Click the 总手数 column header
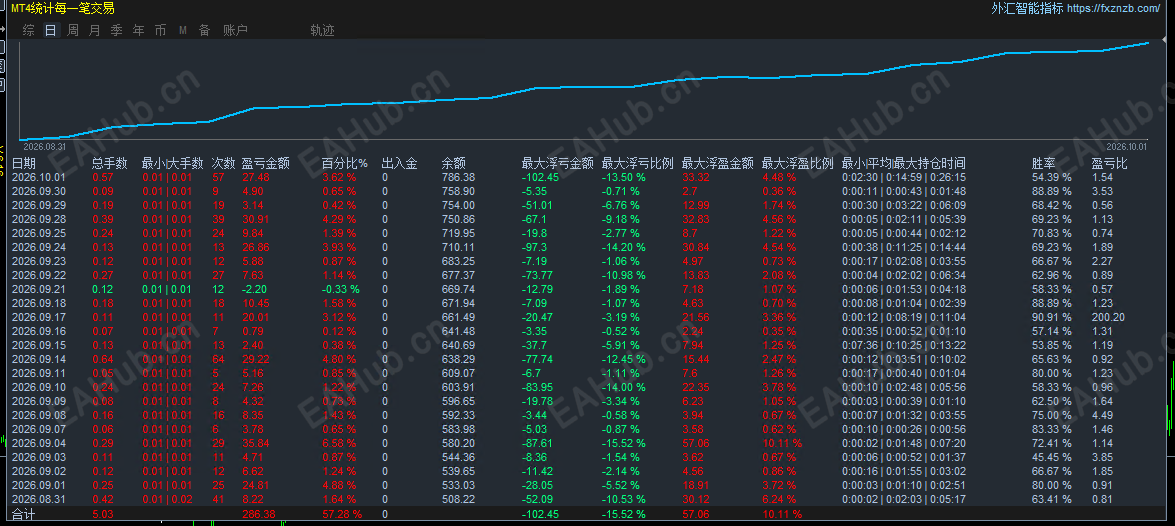 pos(109,163)
